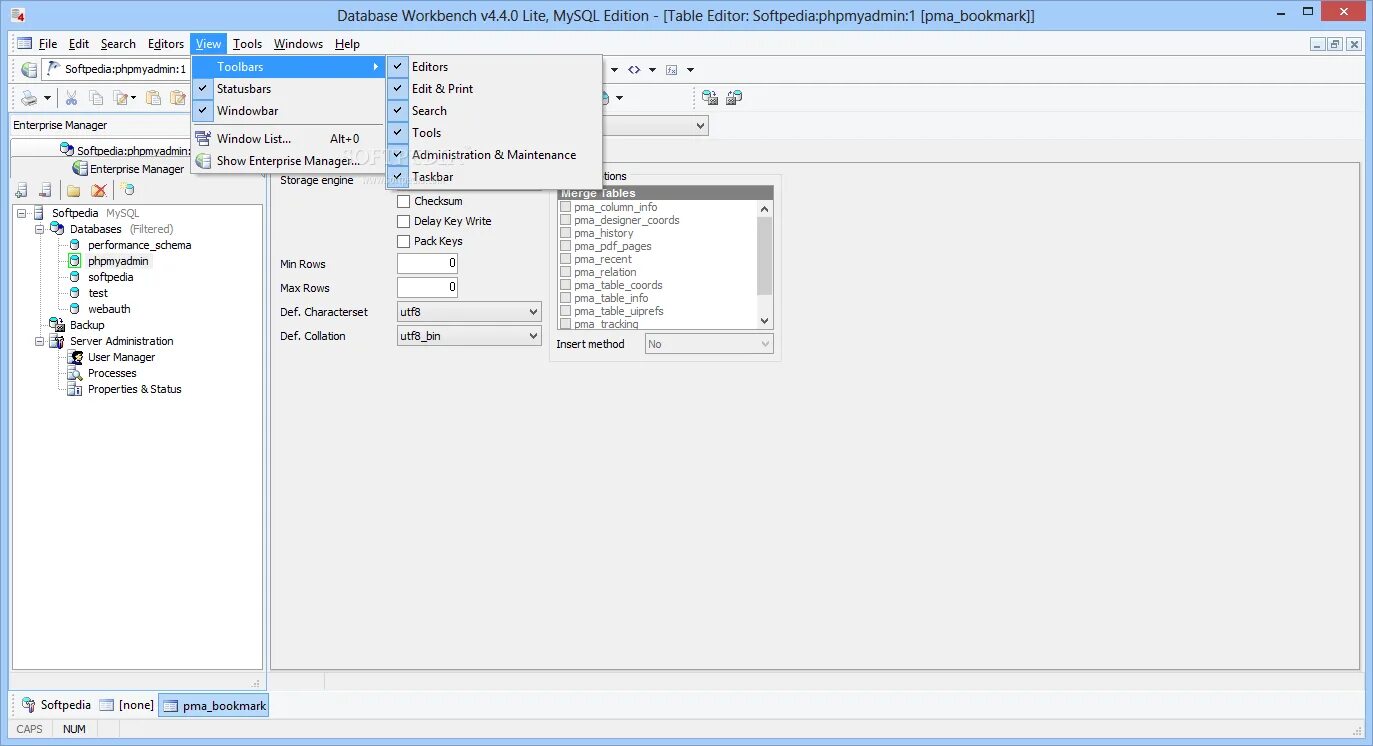This screenshot has height=746, width=1373.
Task: Open the Windows menu
Action: tap(298, 44)
